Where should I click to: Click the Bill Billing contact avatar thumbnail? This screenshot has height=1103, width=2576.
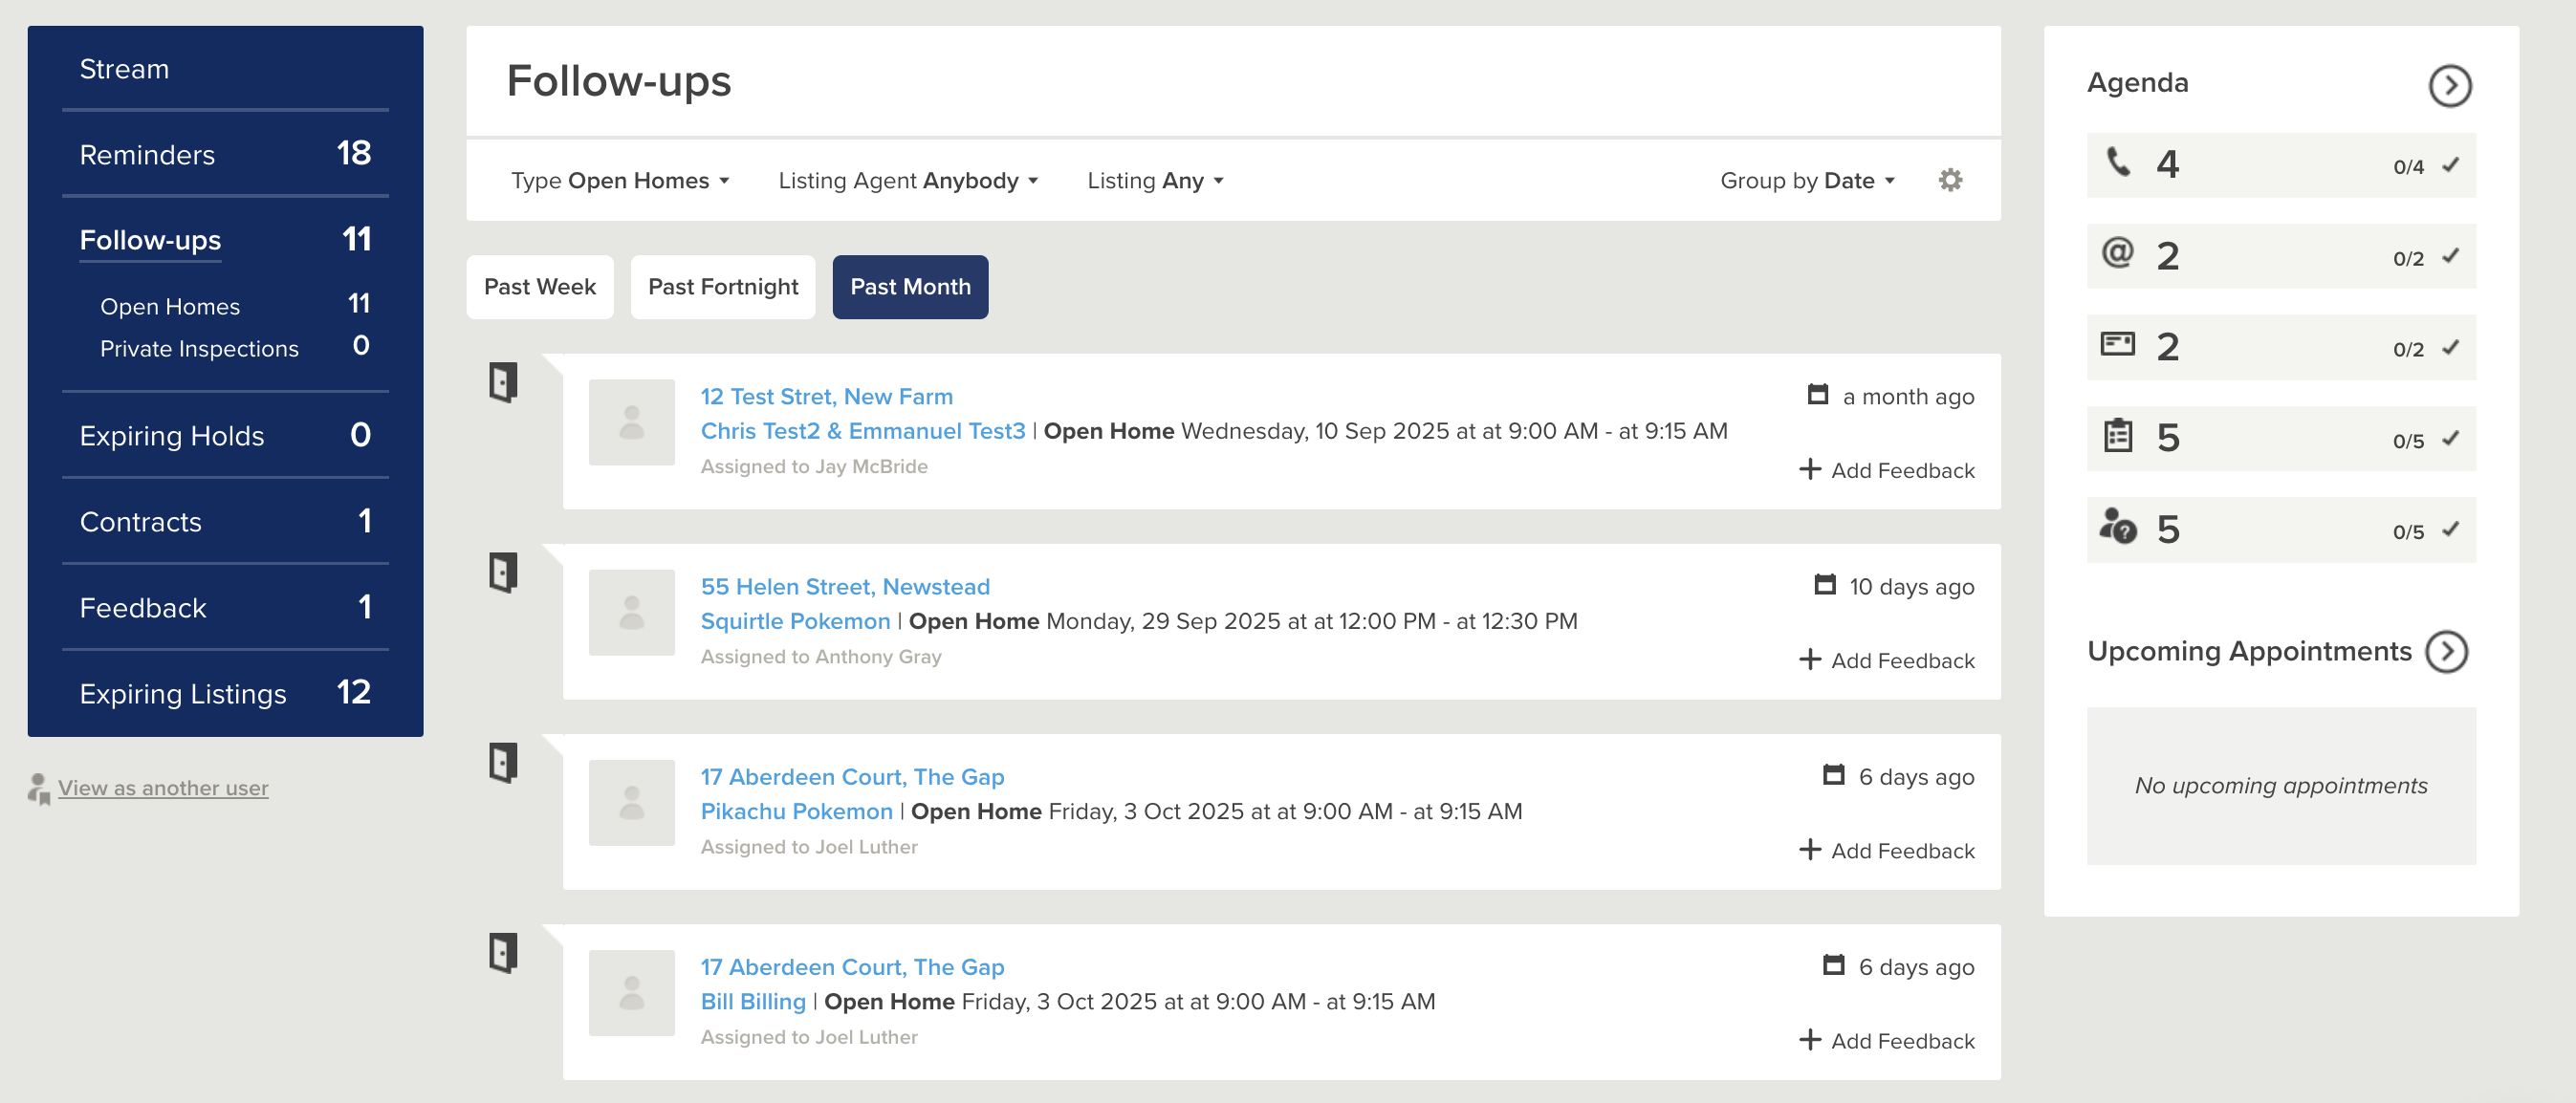[x=631, y=993]
